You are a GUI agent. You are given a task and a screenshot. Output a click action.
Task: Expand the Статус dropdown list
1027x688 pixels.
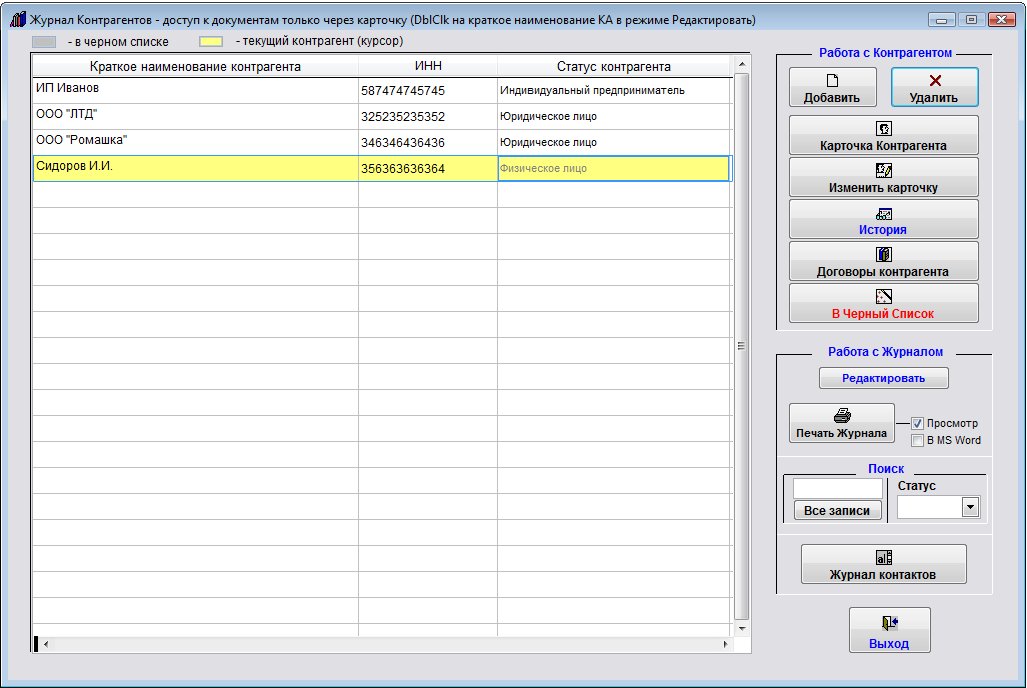coord(969,508)
